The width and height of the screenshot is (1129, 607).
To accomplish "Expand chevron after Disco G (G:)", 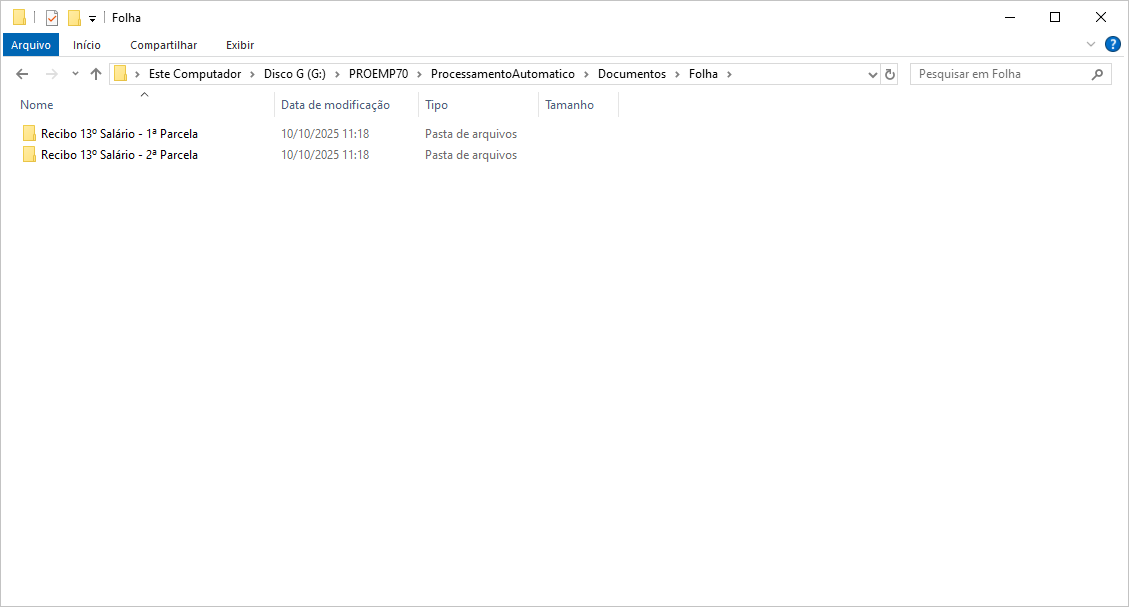I will pyautogui.click(x=337, y=74).
